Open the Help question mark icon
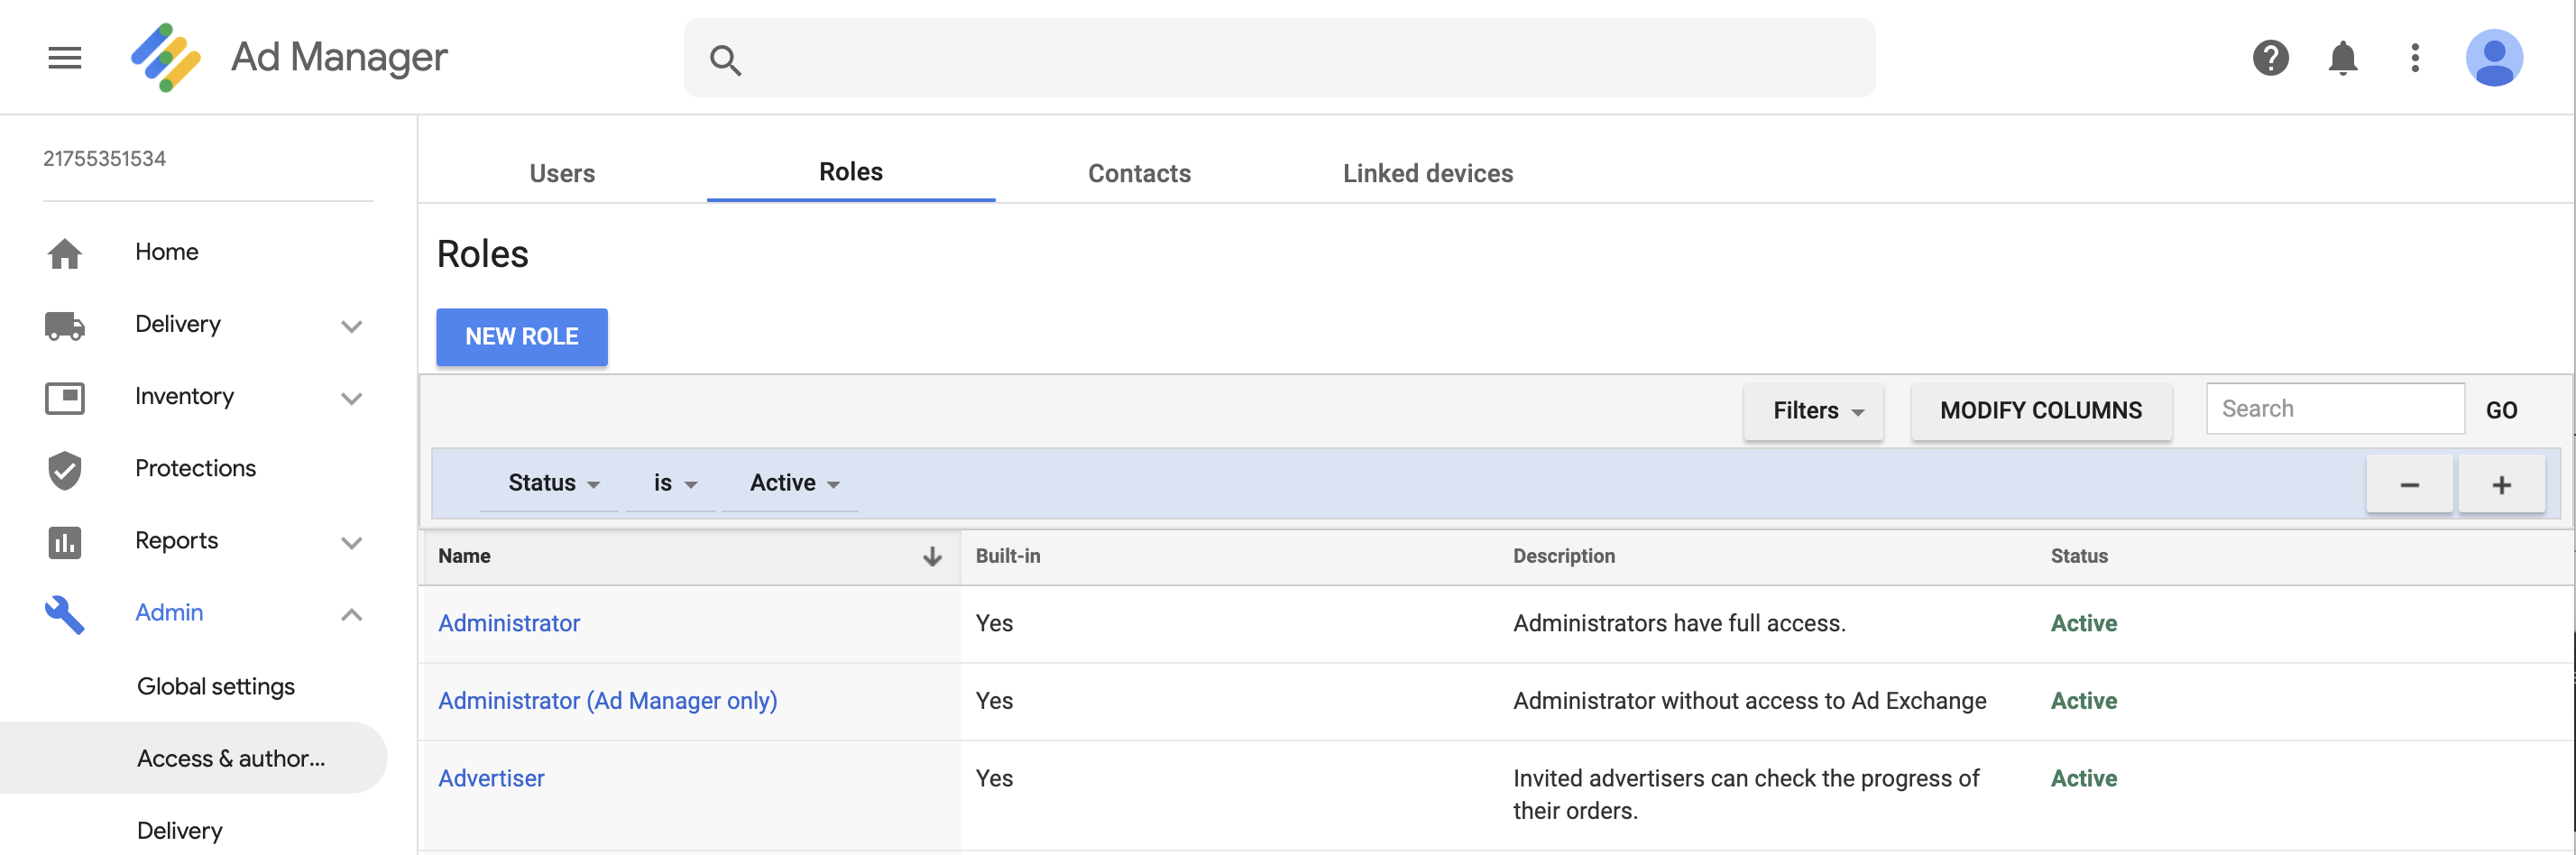The image size is (2576, 855). [2270, 58]
